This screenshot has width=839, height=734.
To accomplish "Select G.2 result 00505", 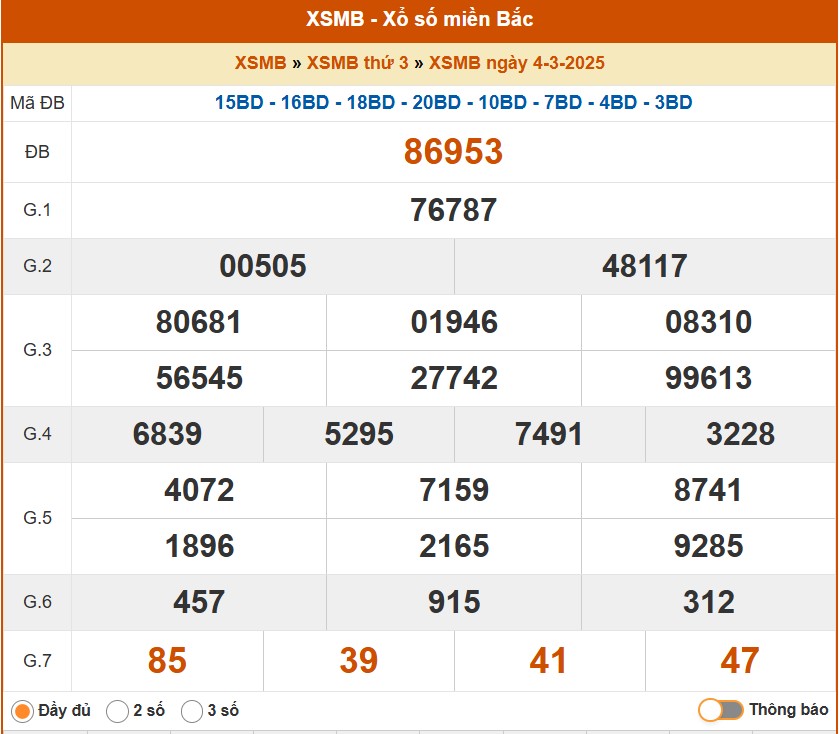I will (263, 266).
